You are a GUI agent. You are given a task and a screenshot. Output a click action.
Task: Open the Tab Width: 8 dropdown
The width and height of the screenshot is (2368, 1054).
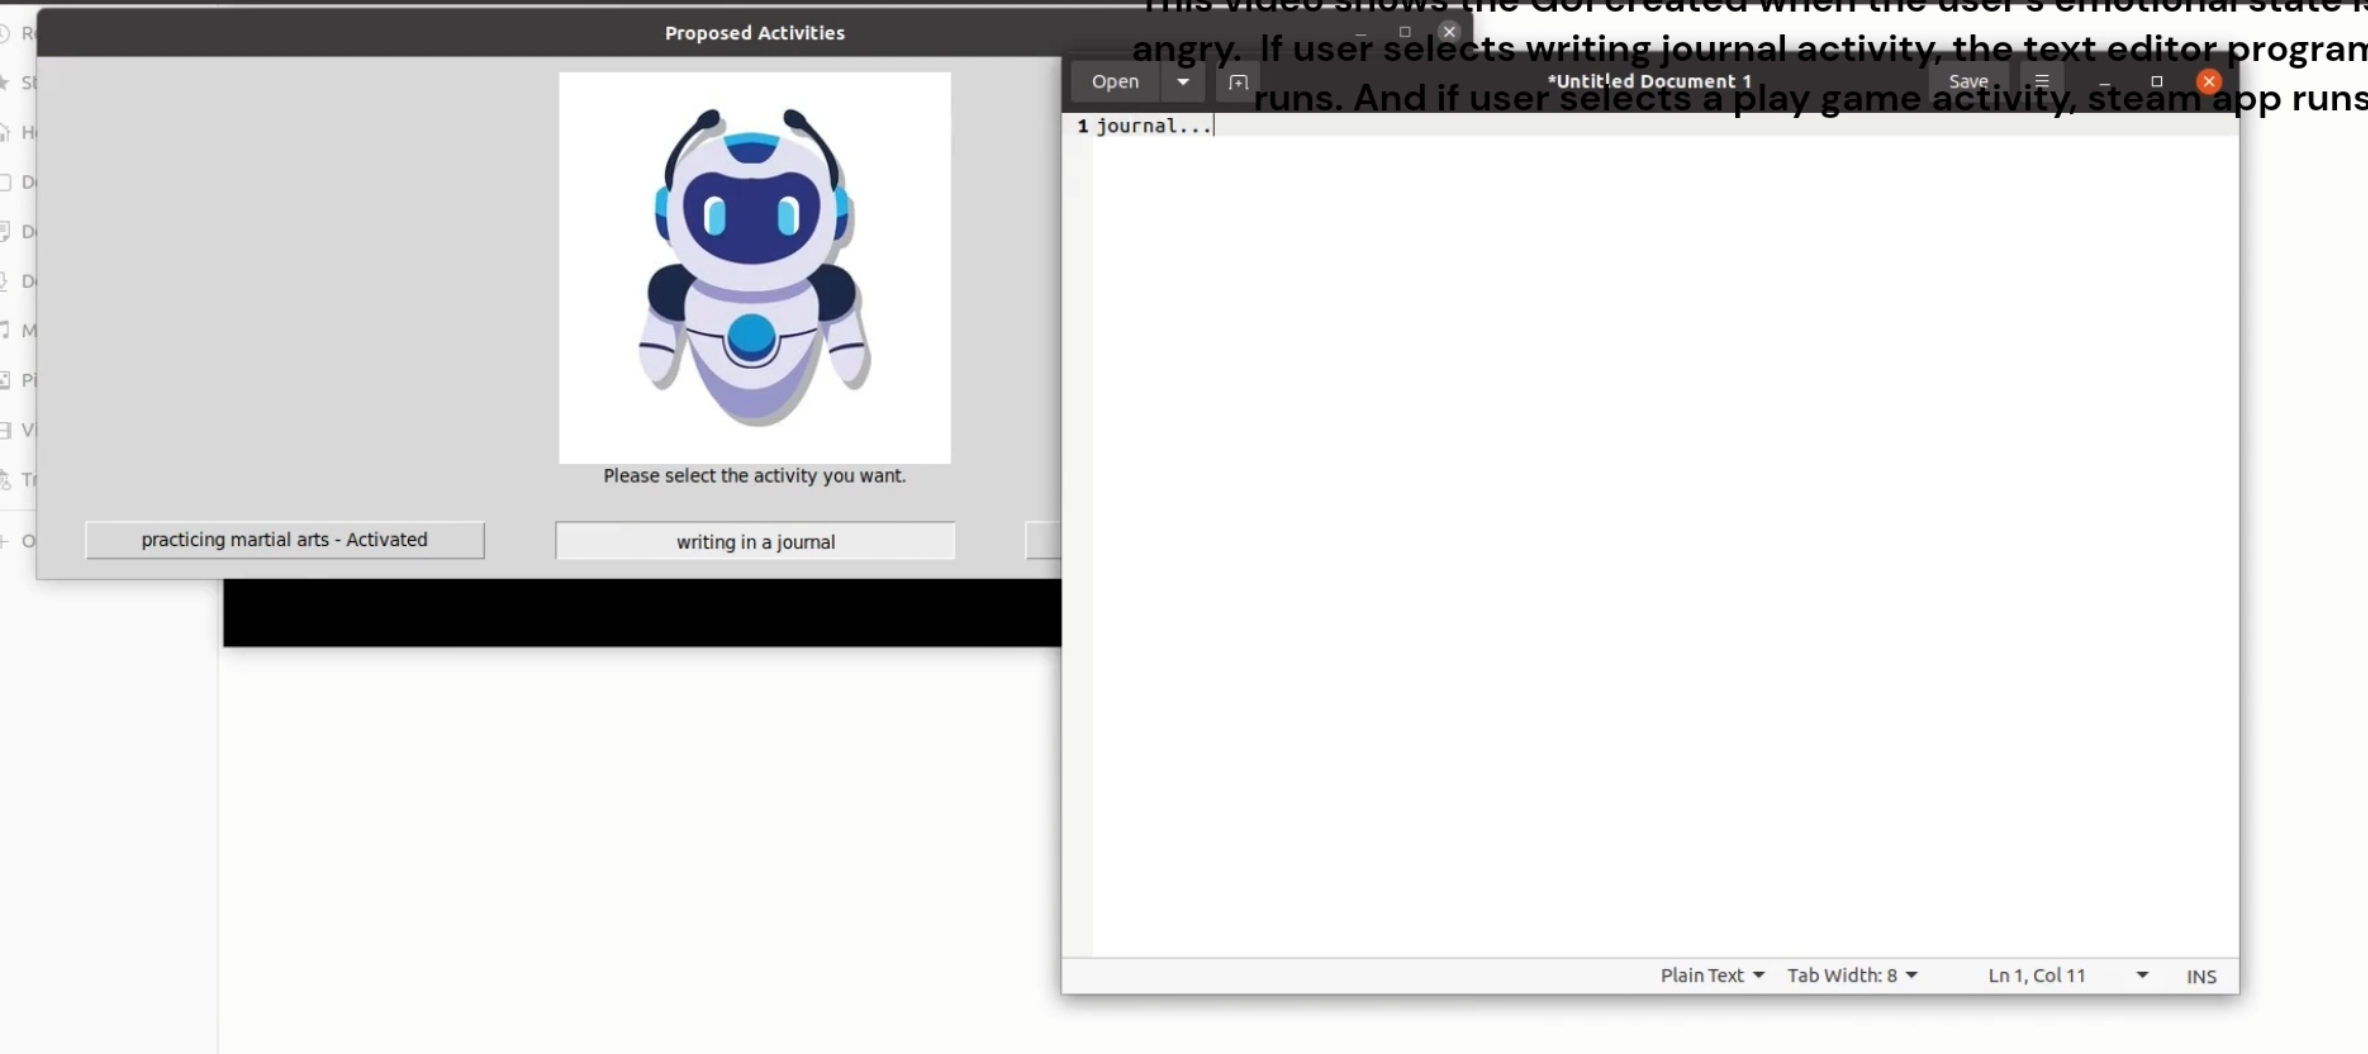coord(1851,975)
